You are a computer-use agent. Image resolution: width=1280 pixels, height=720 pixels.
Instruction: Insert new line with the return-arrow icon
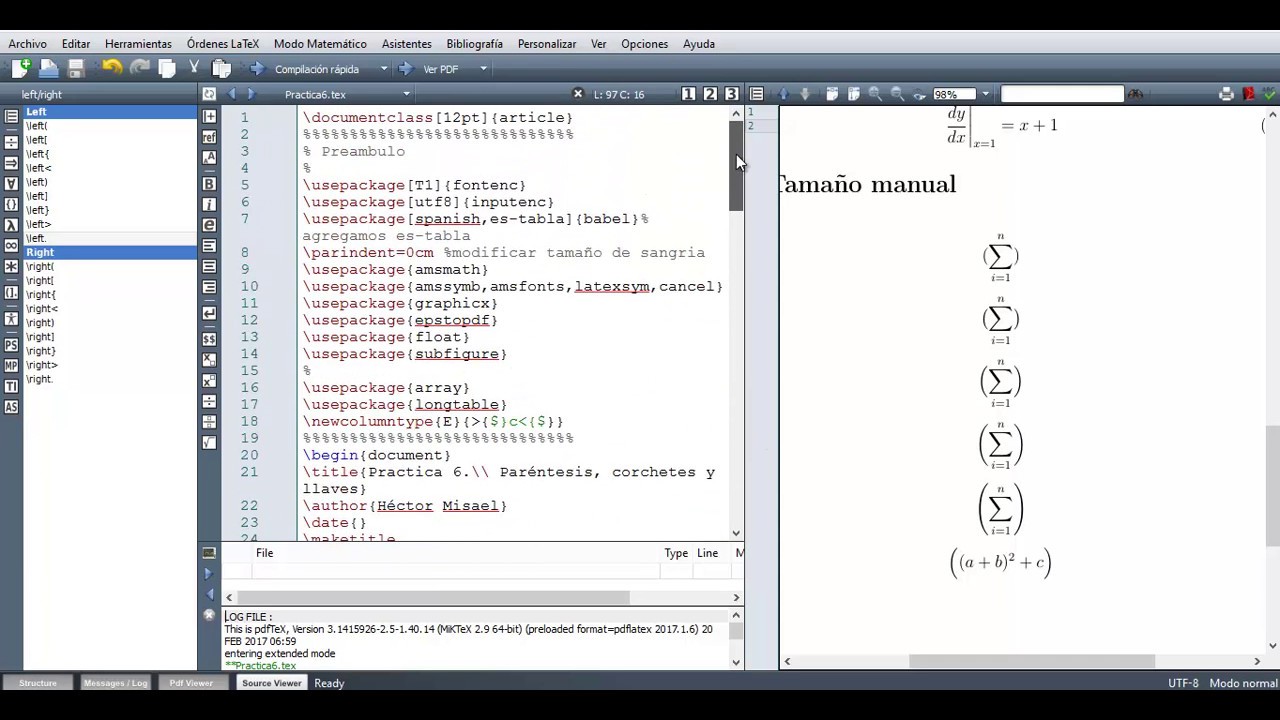[209, 313]
